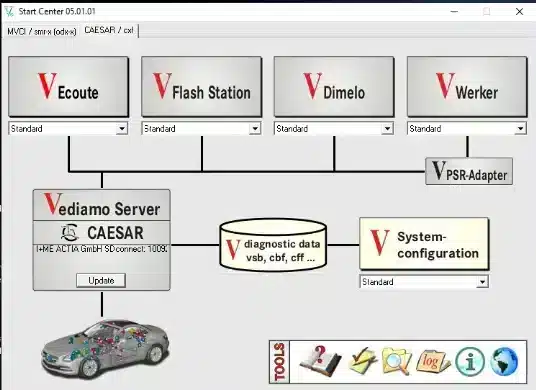The height and width of the screenshot is (390, 536).
Task: Expand the Standard dropdown under Ecoute
Action: [x=122, y=129]
